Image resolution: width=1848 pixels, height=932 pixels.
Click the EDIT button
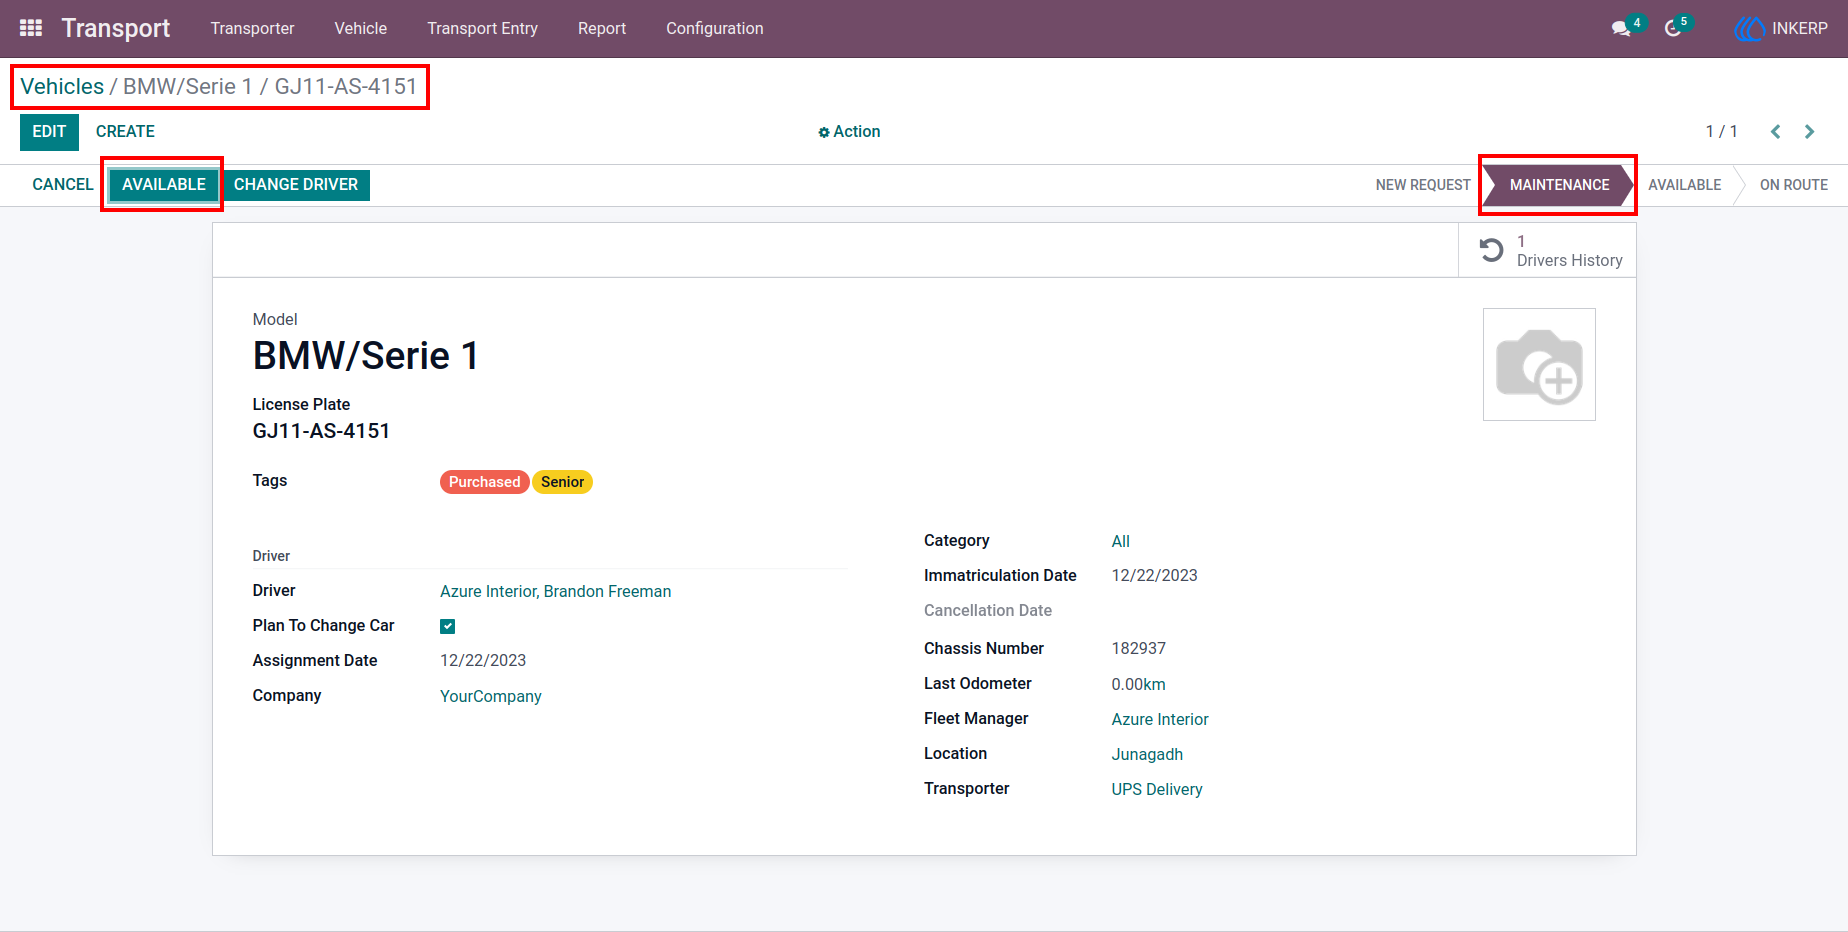[x=49, y=132]
